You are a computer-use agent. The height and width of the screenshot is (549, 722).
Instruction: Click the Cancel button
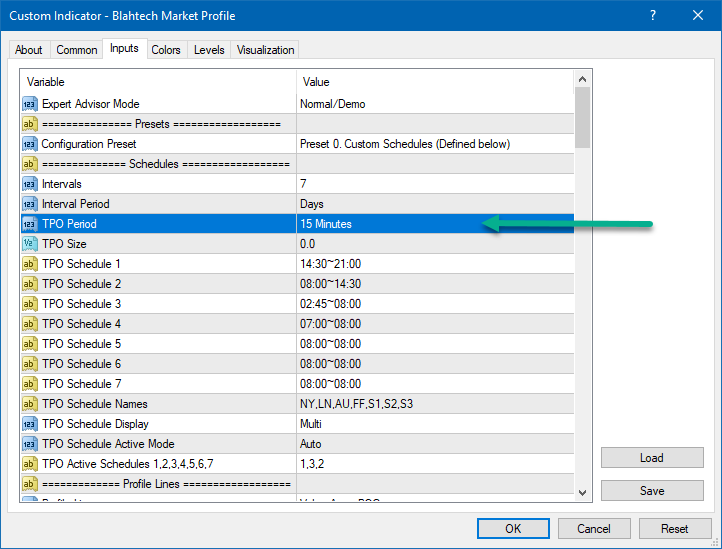(x=594, y=528)
